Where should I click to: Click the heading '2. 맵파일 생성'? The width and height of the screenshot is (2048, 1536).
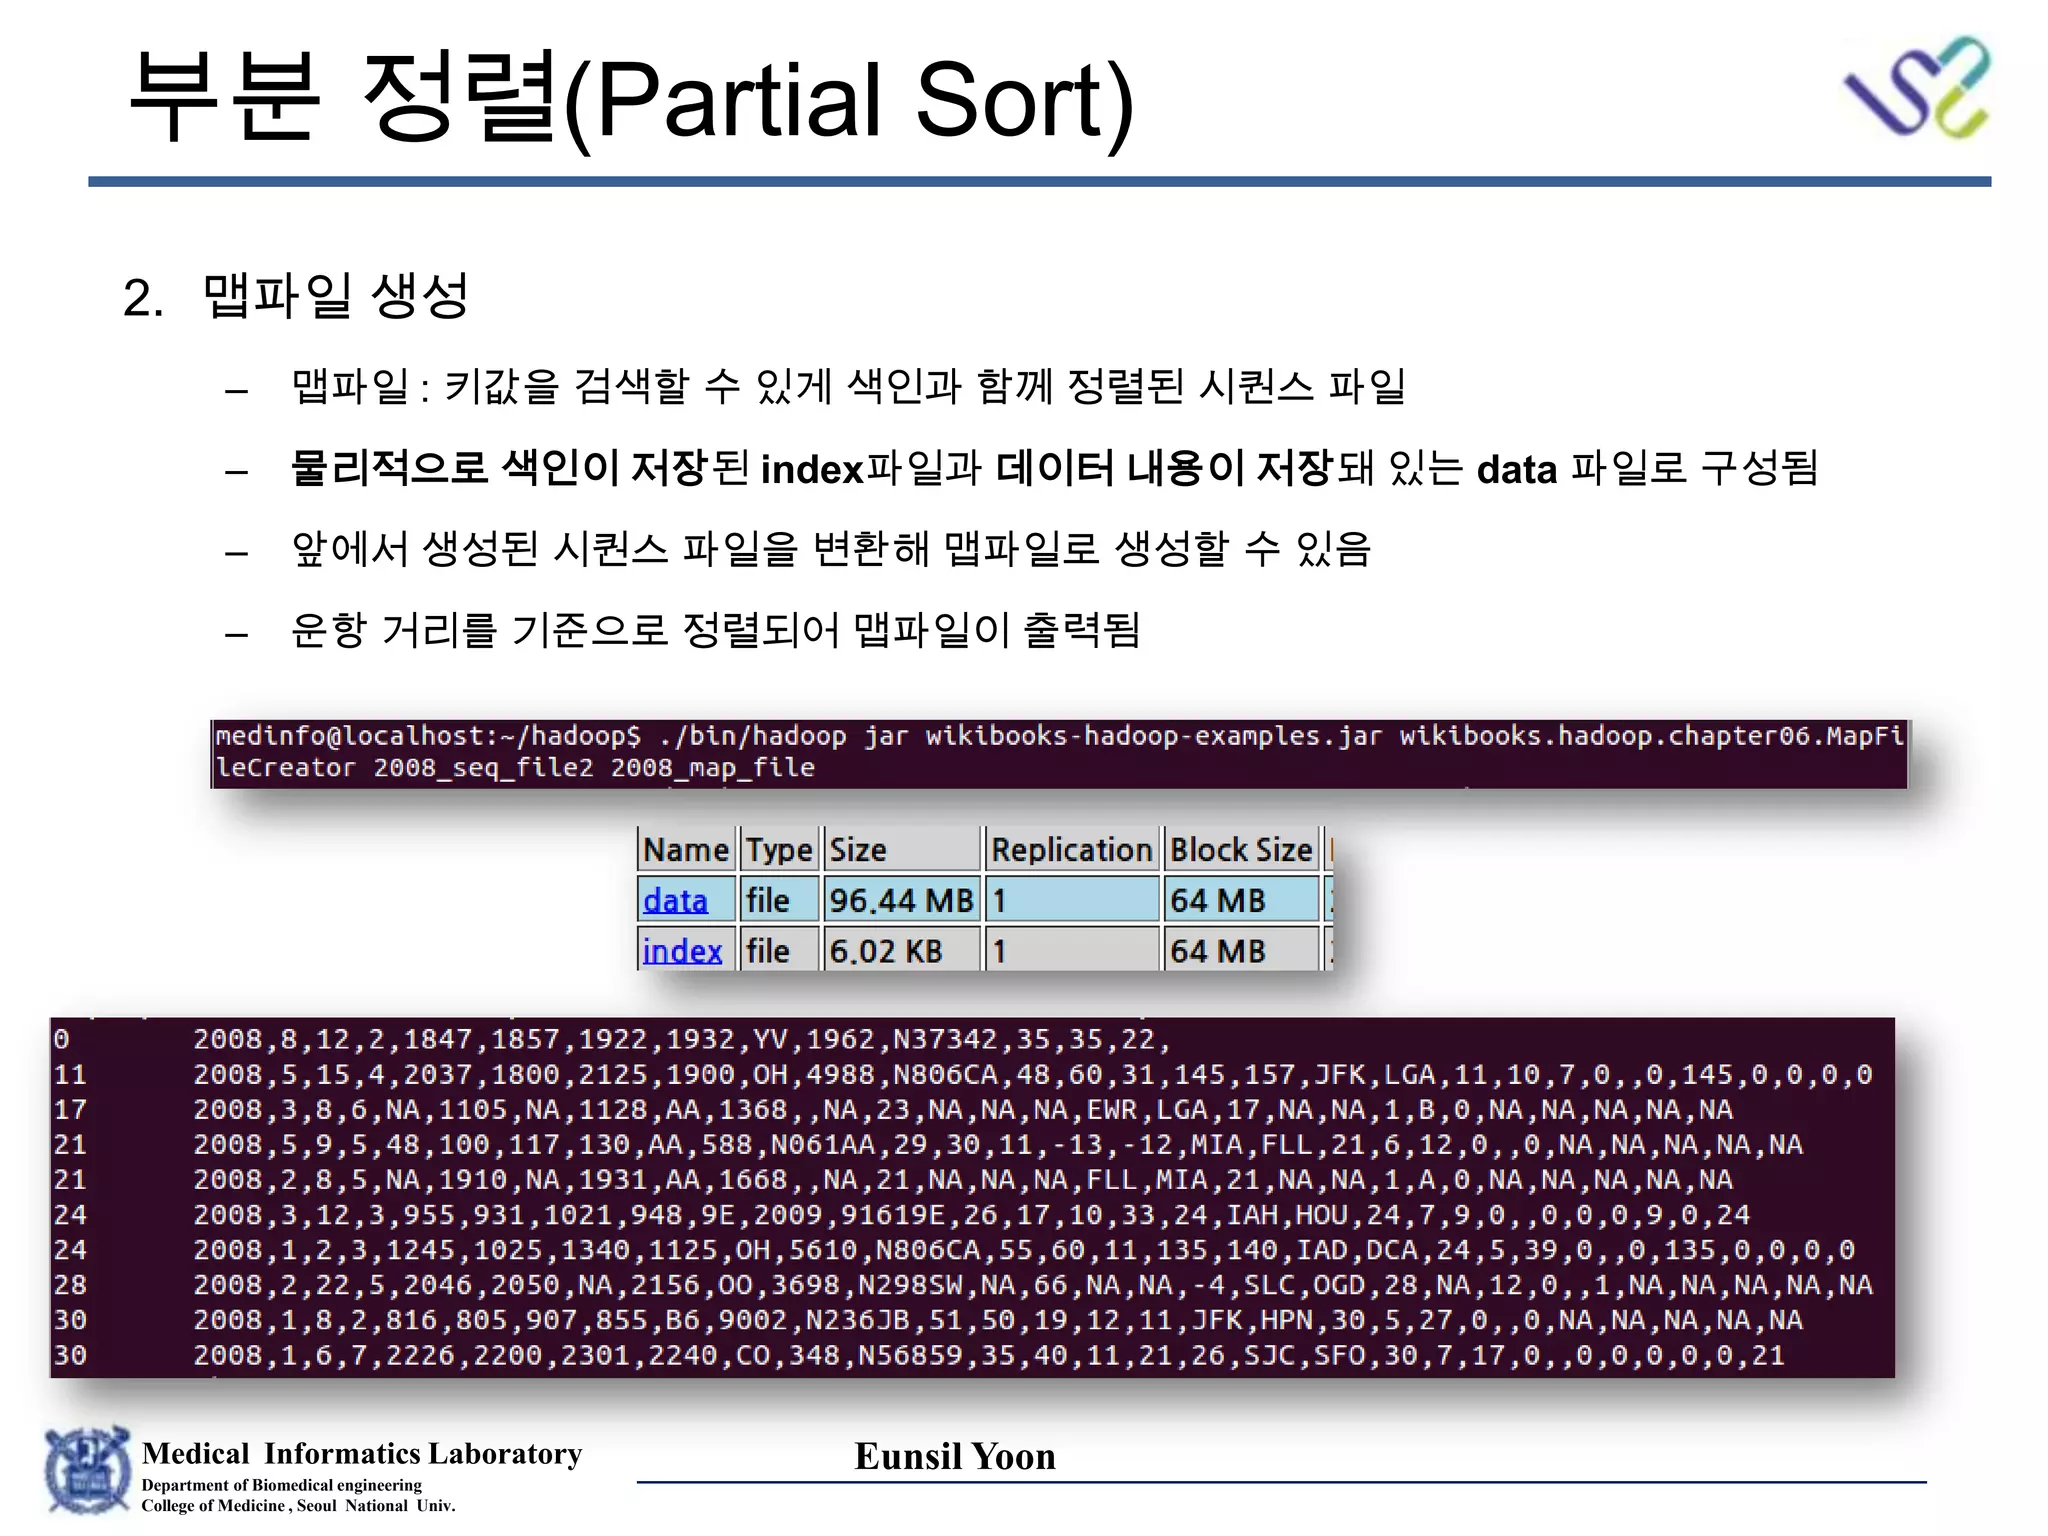click(x=296, y=296)
